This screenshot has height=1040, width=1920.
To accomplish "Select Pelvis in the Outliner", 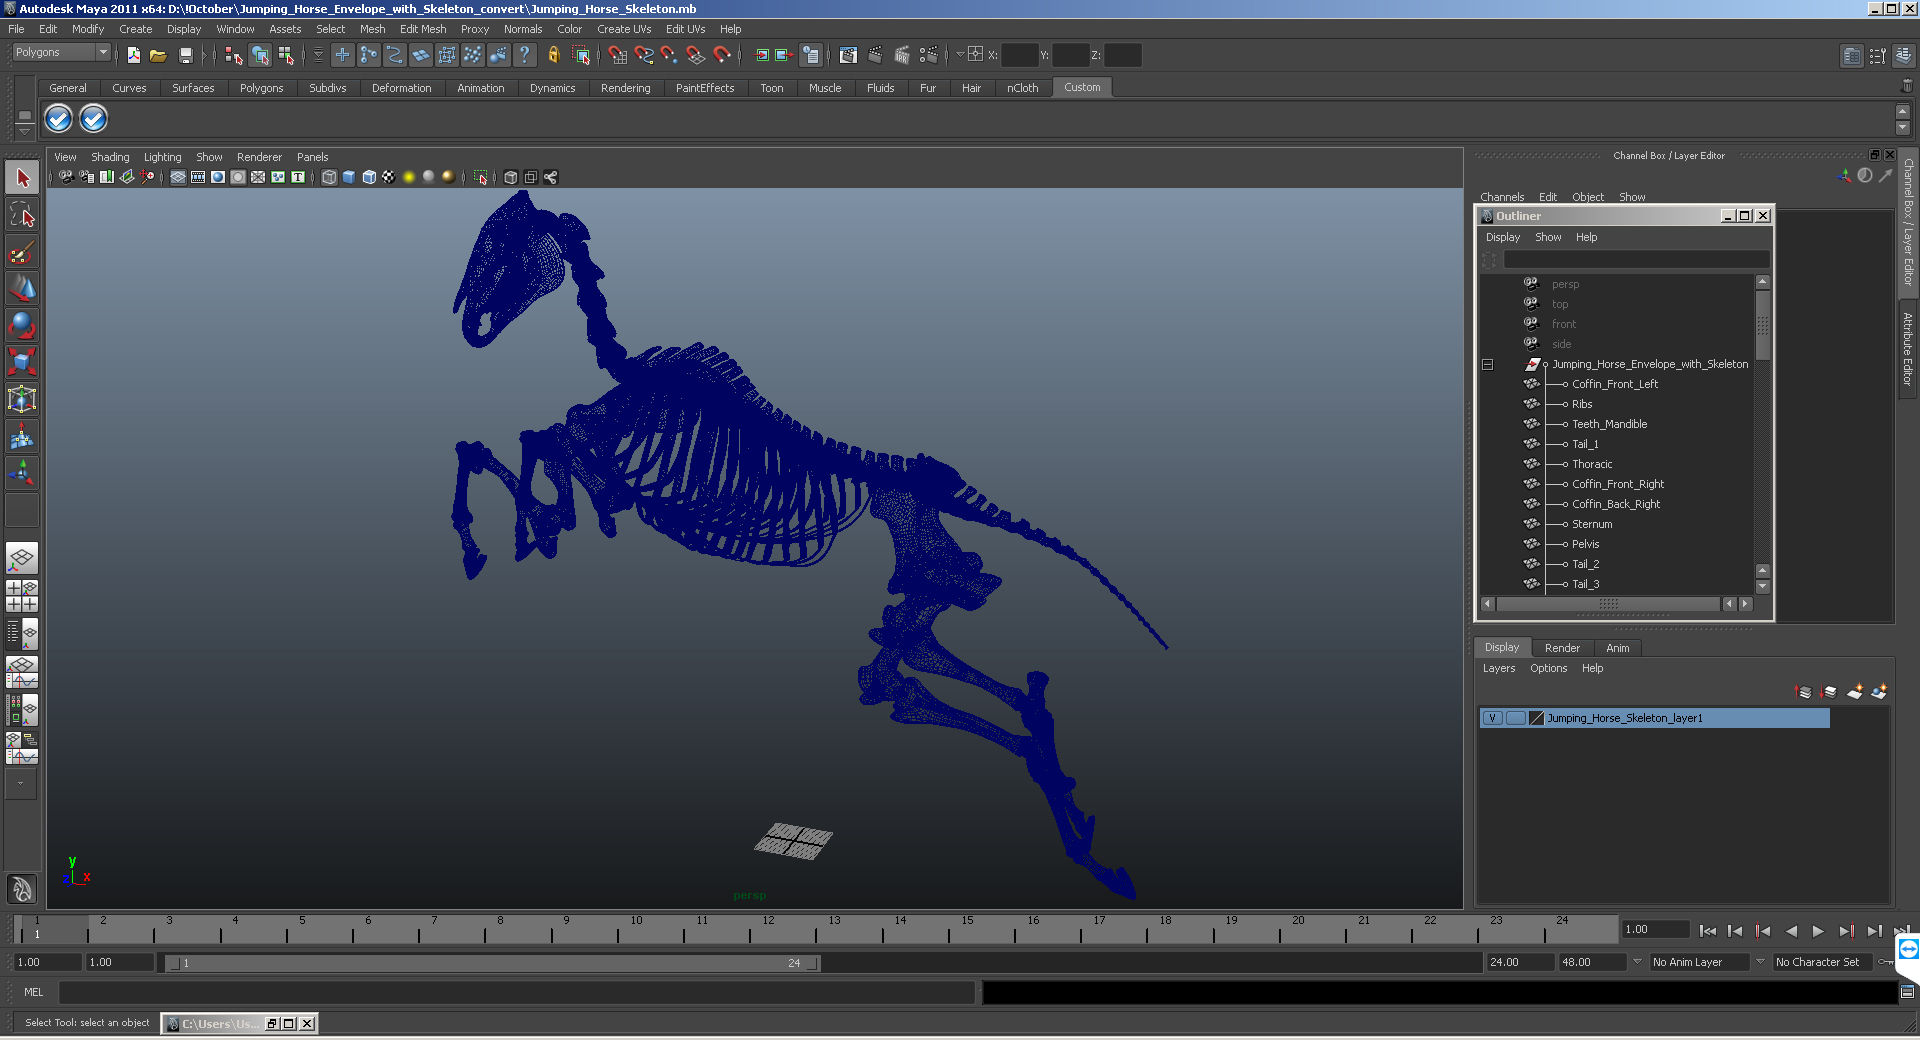I will tap(1585, 544).
